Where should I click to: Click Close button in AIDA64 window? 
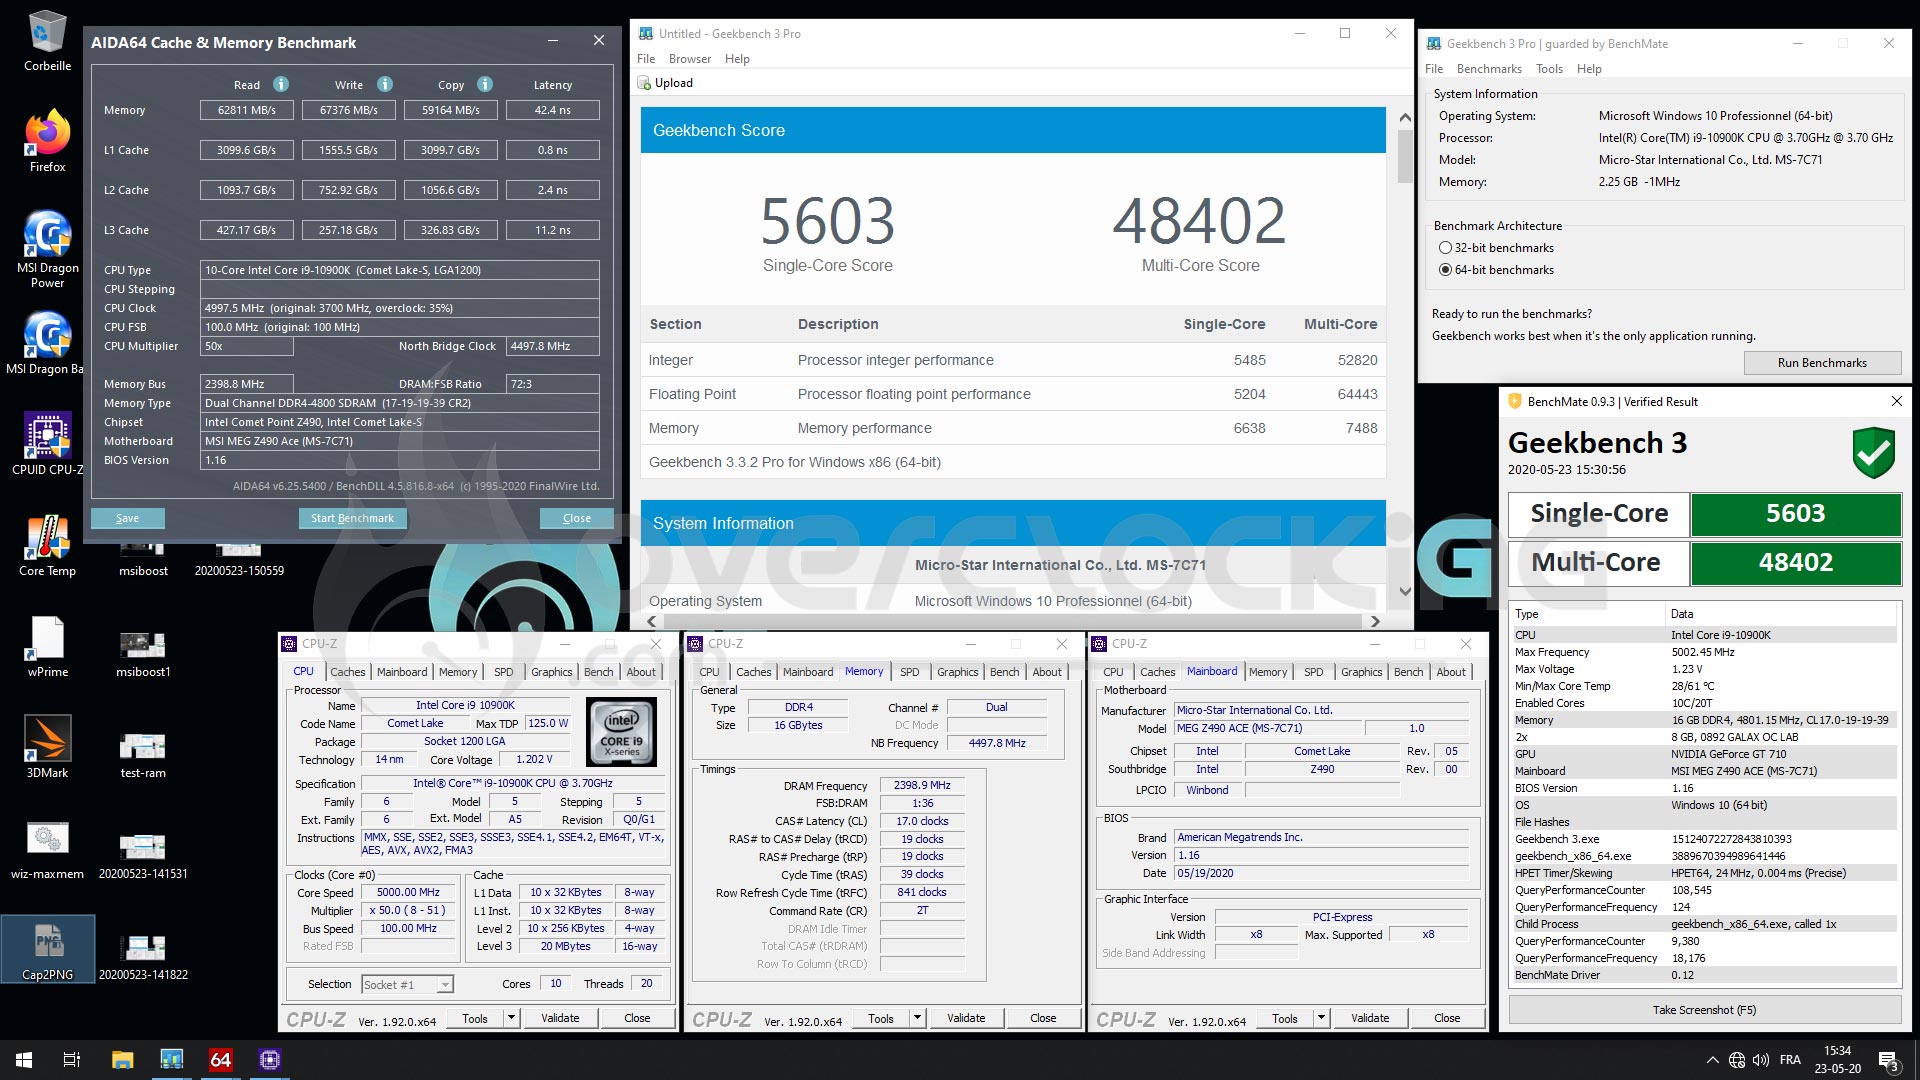click(x=576, y=518)
